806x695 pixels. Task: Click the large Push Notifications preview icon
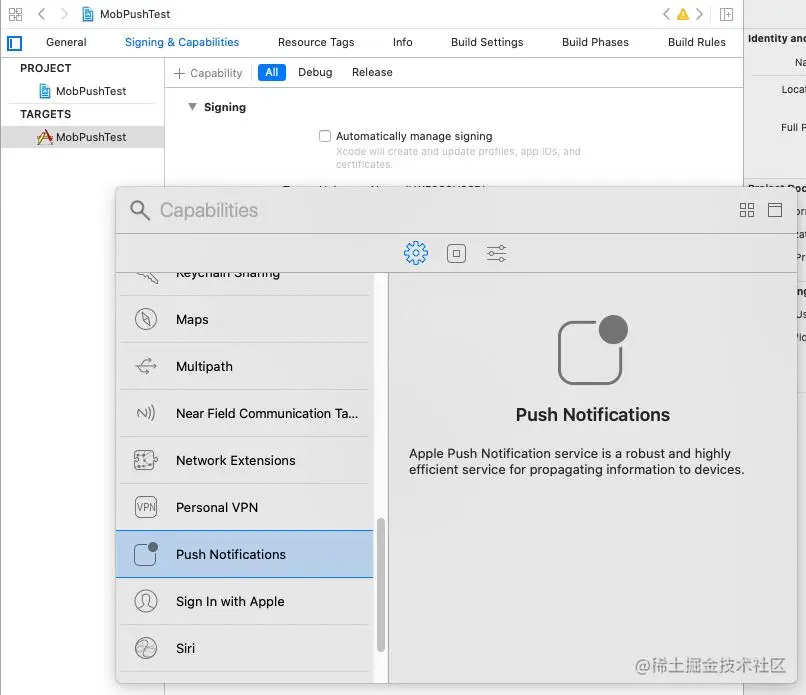click(x=593, y=350)
